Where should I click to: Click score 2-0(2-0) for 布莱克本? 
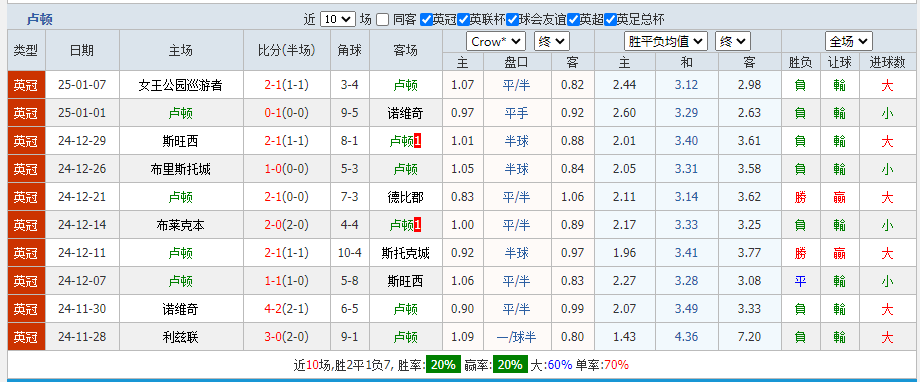pos(286,225)
